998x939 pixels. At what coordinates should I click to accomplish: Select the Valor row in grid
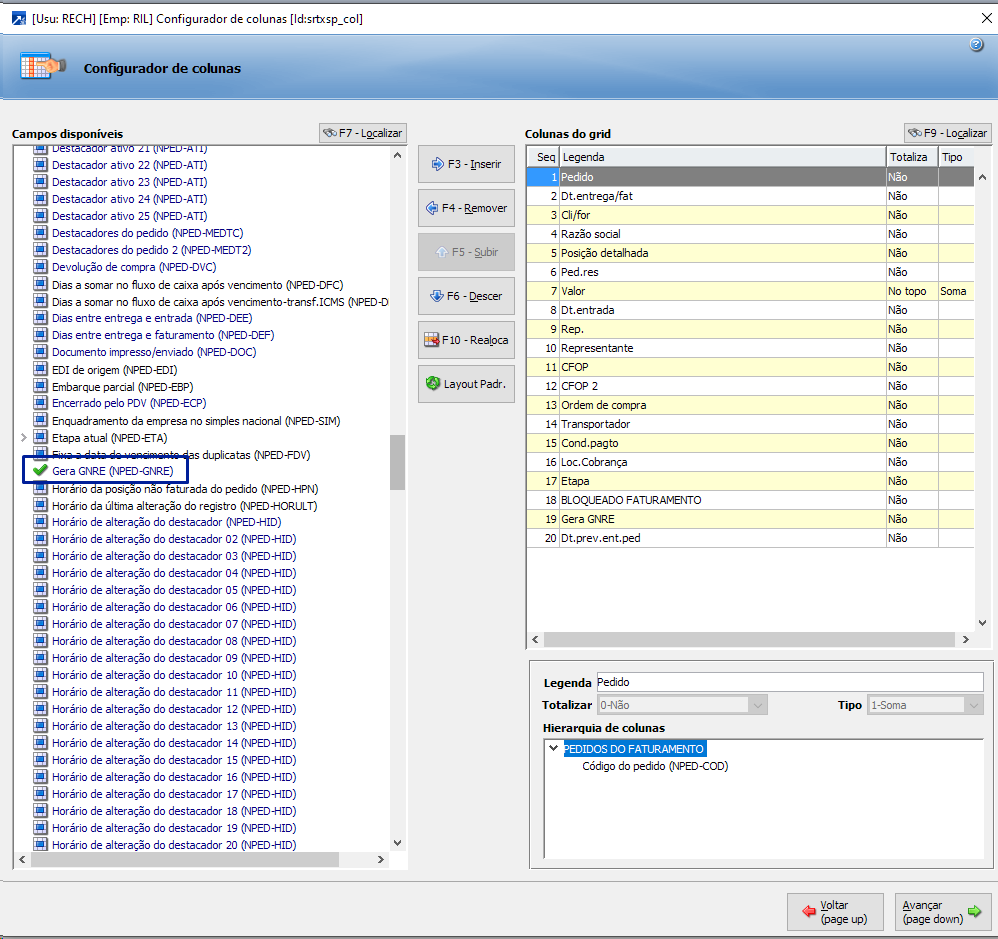coord(720,291)
